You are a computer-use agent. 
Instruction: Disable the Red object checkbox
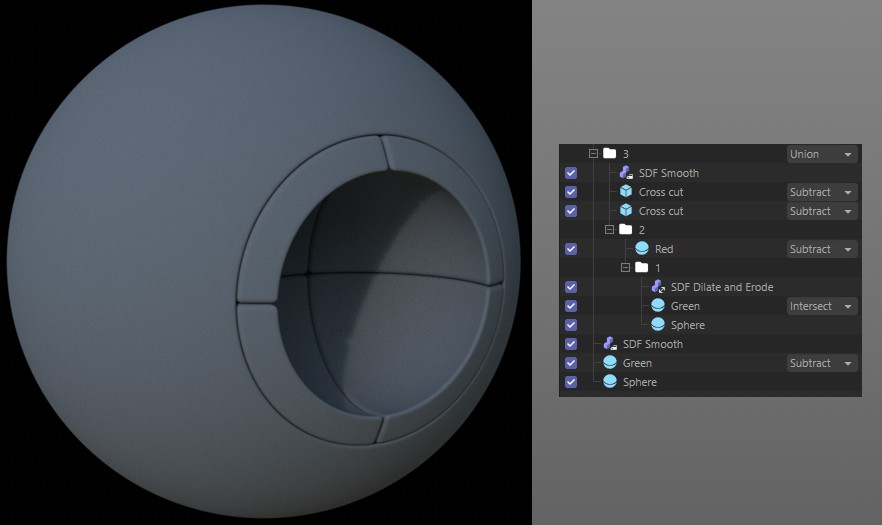tap(571, 249)
